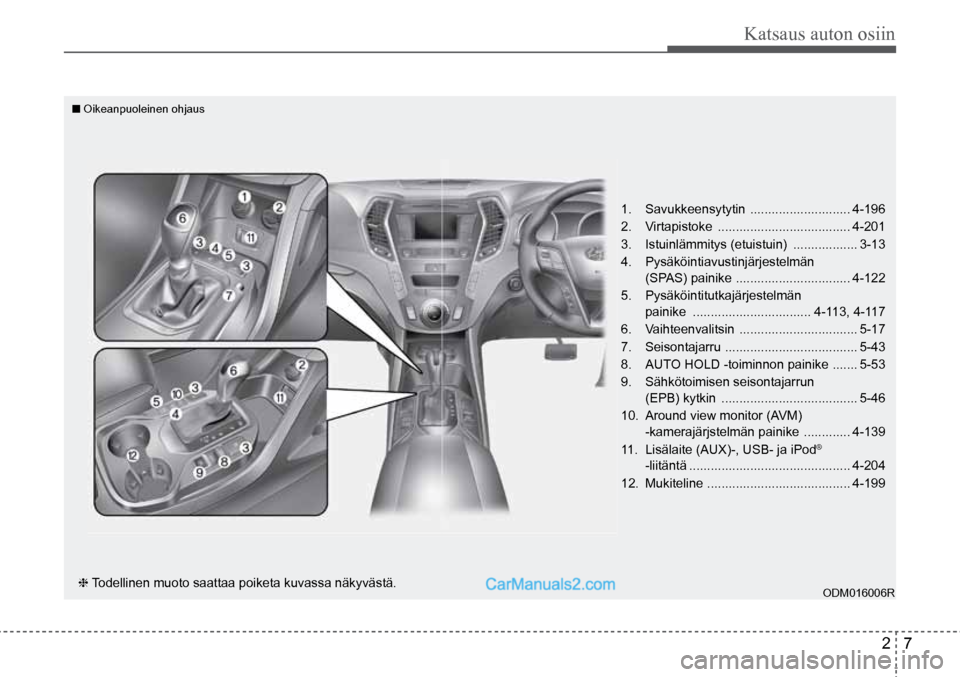Click page reference "3-13"
Image resolution: width=960 pixels, height=677 pixels.
[x=872, y=244]
